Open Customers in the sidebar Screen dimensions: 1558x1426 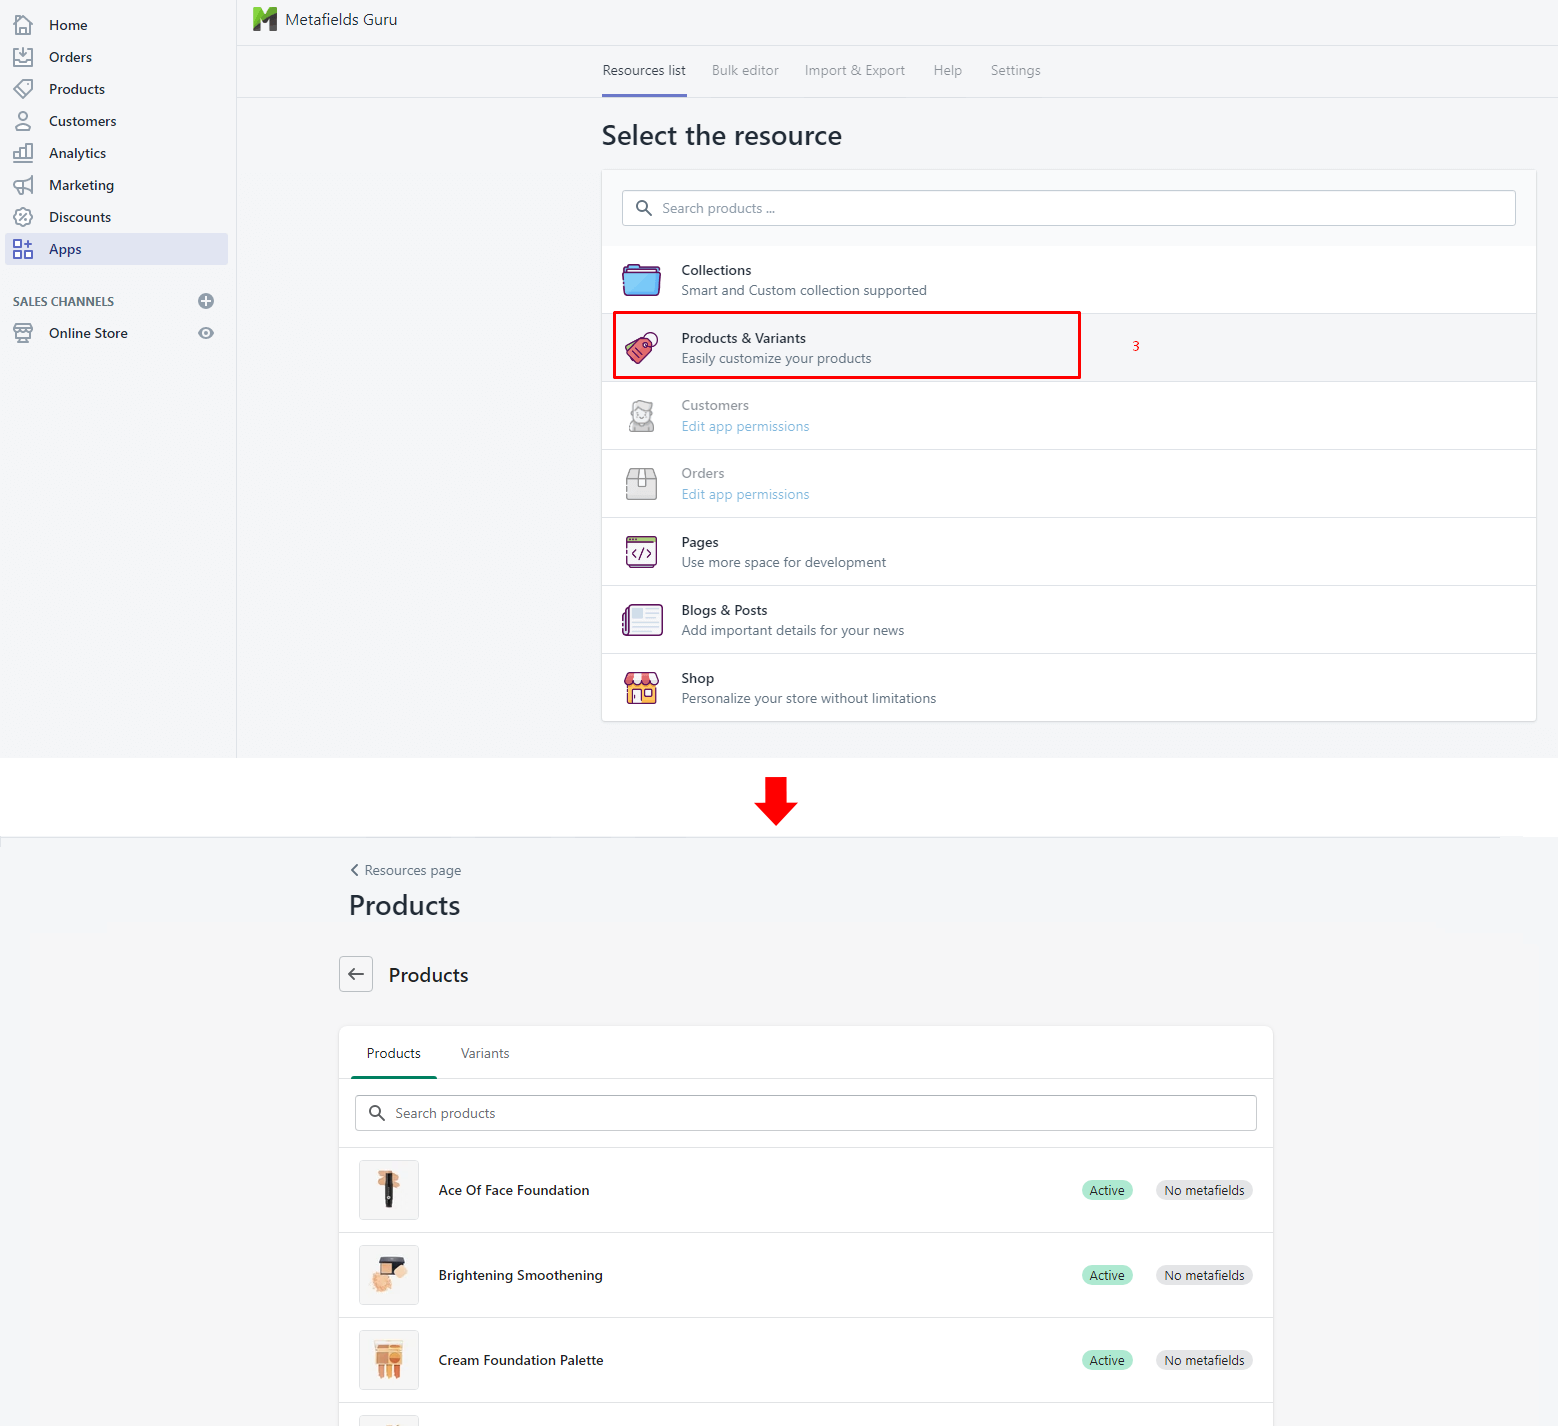[x=82, y=121]
